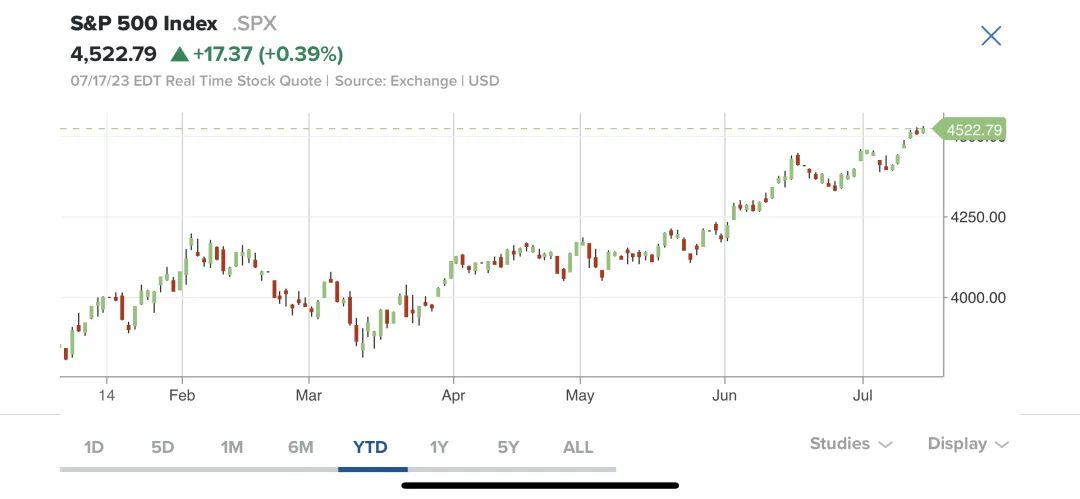Tap the .SPX ticker symbol
Screen dimensions: 1080x499
click(254, 24)
